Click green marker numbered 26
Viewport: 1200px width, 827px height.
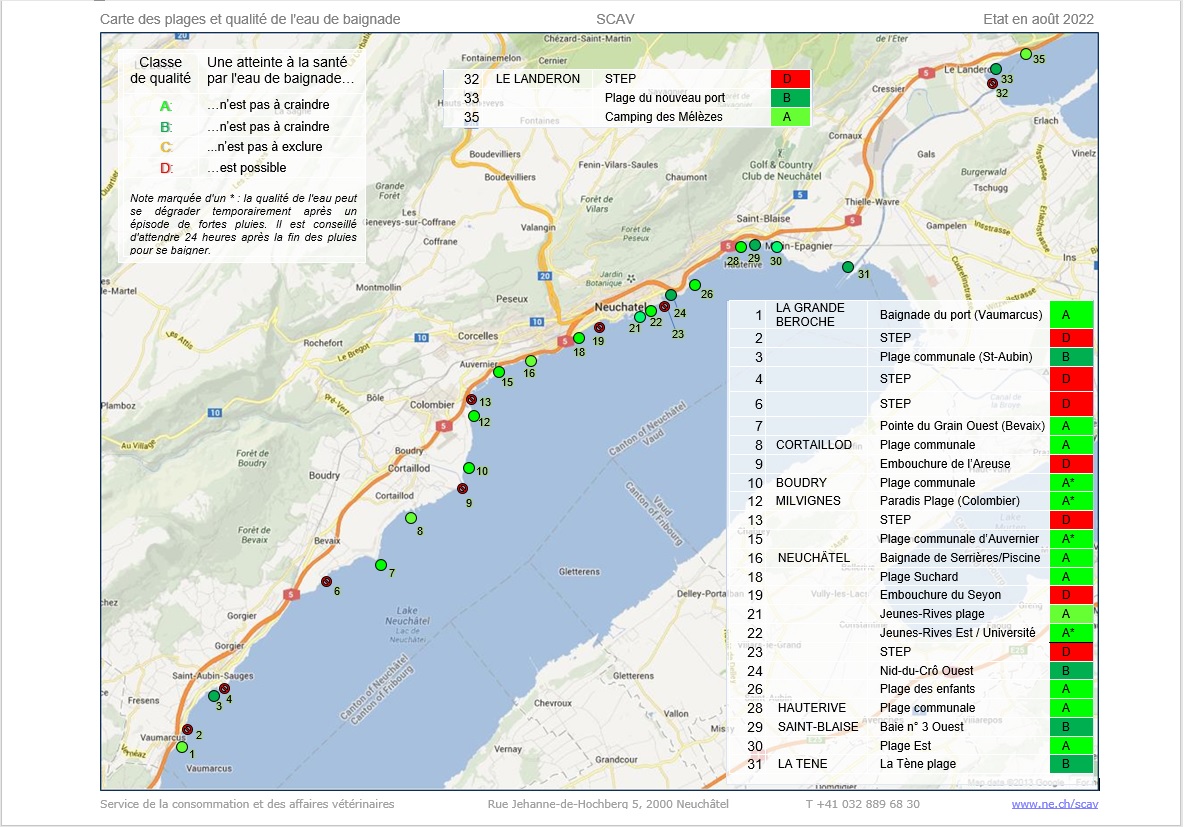pyautogui.click(x=695, y=285)
